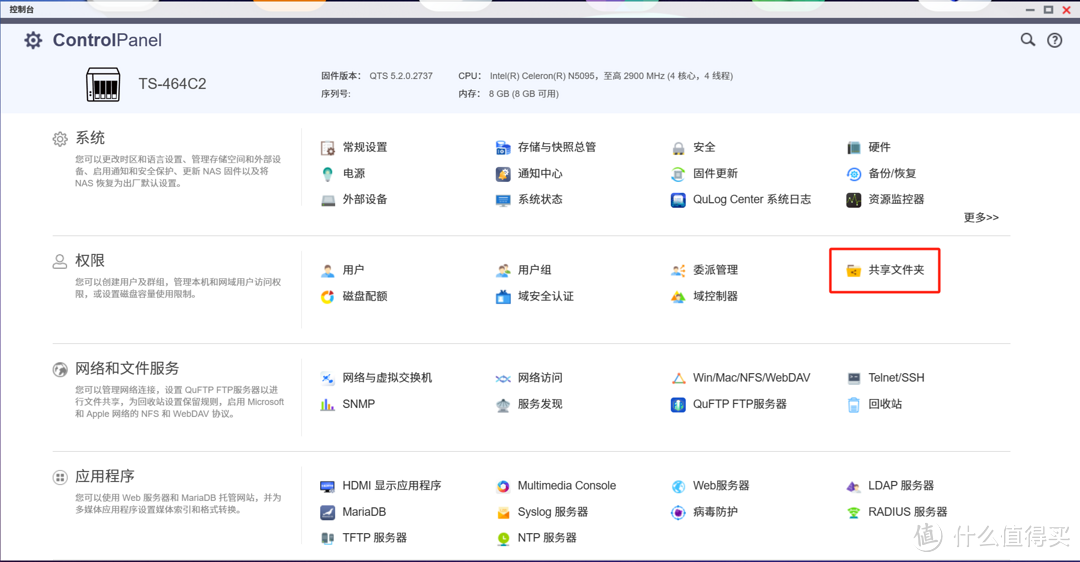Click the 回收站 recycle bin icon
The height and width of the screenshot is (562, 1080).
pyautogui.click(x=853, y=404)
